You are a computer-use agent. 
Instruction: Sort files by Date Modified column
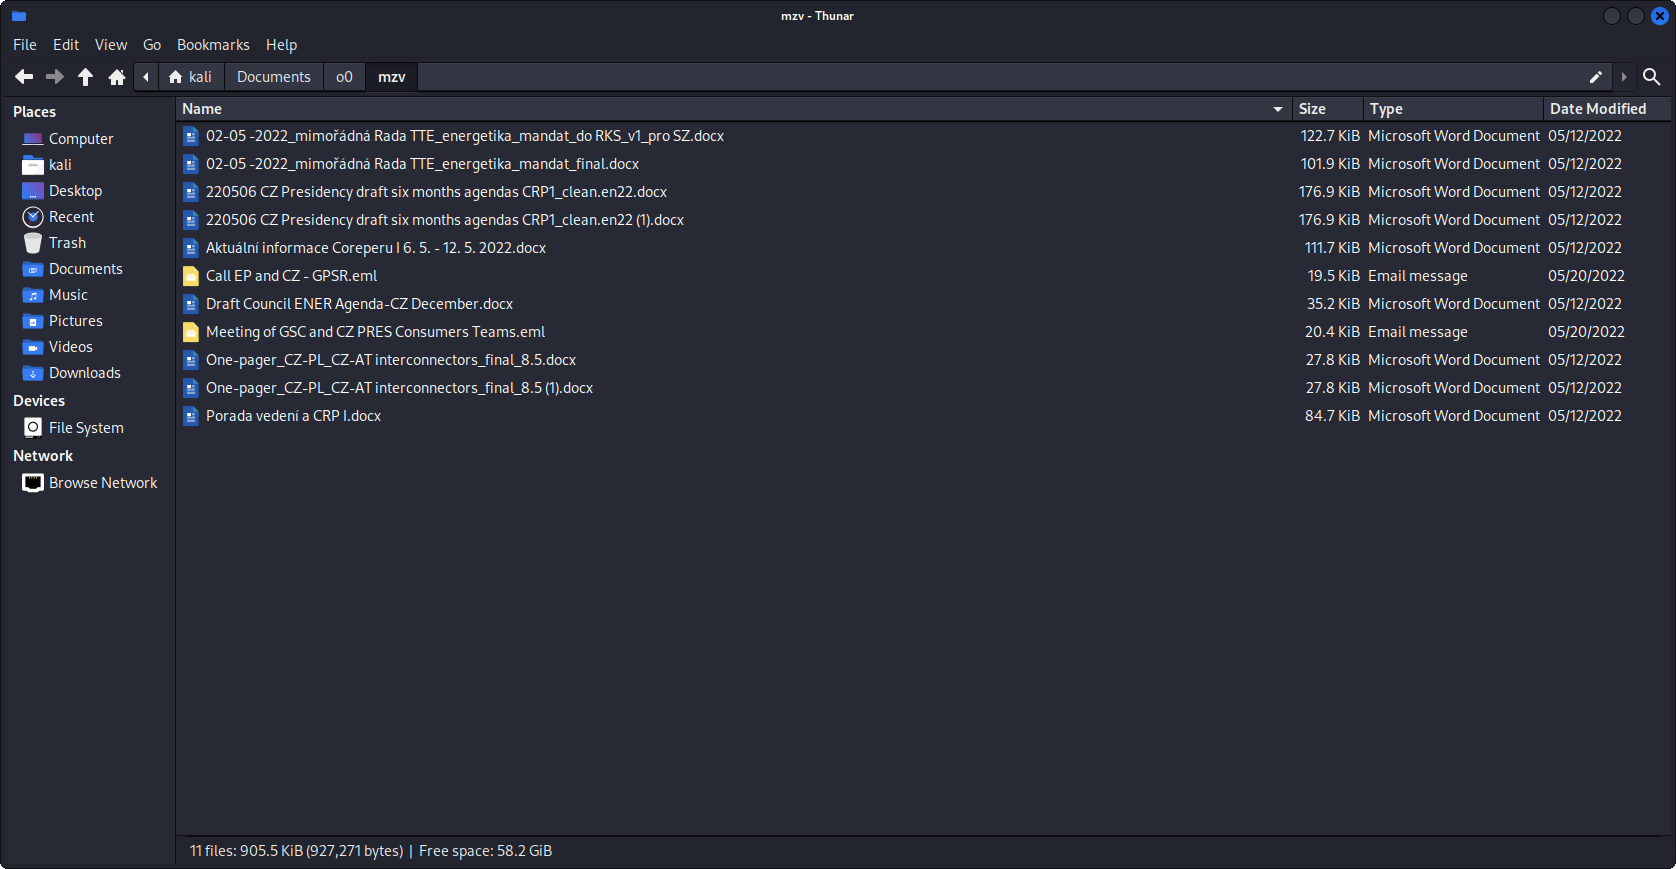[x=1597, y=109]
